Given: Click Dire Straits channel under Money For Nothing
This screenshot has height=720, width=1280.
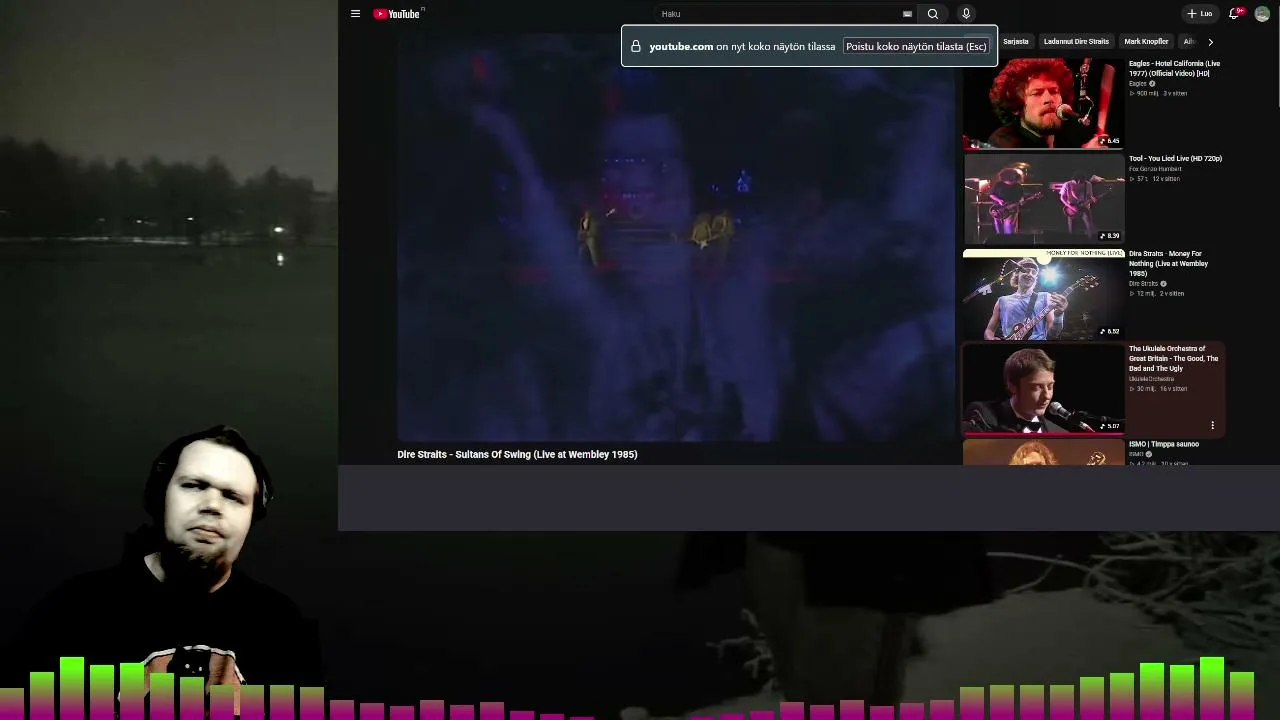Looking at the screenshot, I should [x=1143, y=284].
